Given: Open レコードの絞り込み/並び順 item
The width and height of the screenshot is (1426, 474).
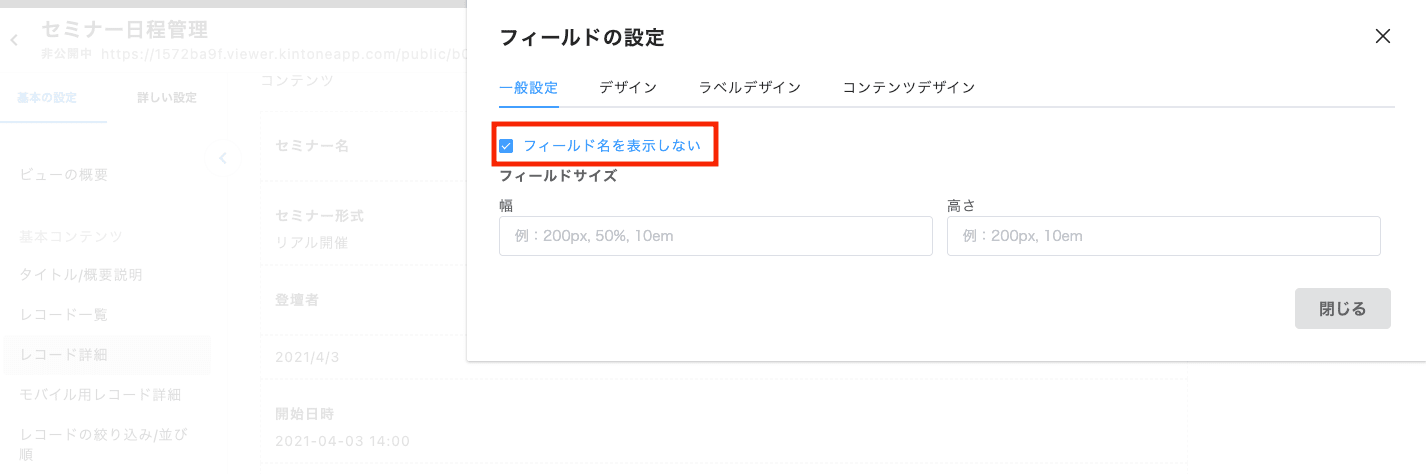Looking at the screenshot, I should tap(103, 444).
